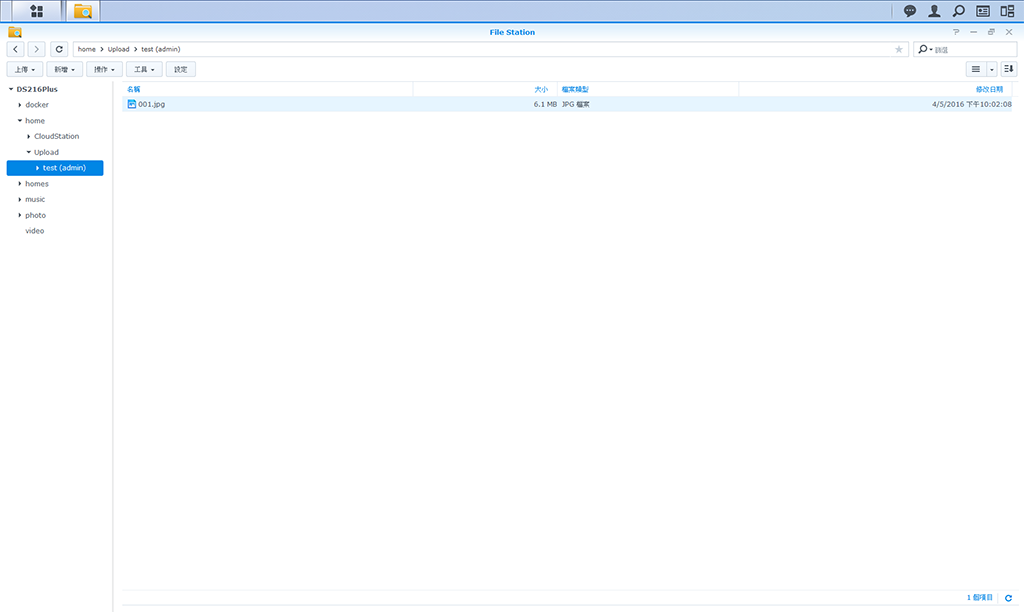Close the File Station window

1009,32
